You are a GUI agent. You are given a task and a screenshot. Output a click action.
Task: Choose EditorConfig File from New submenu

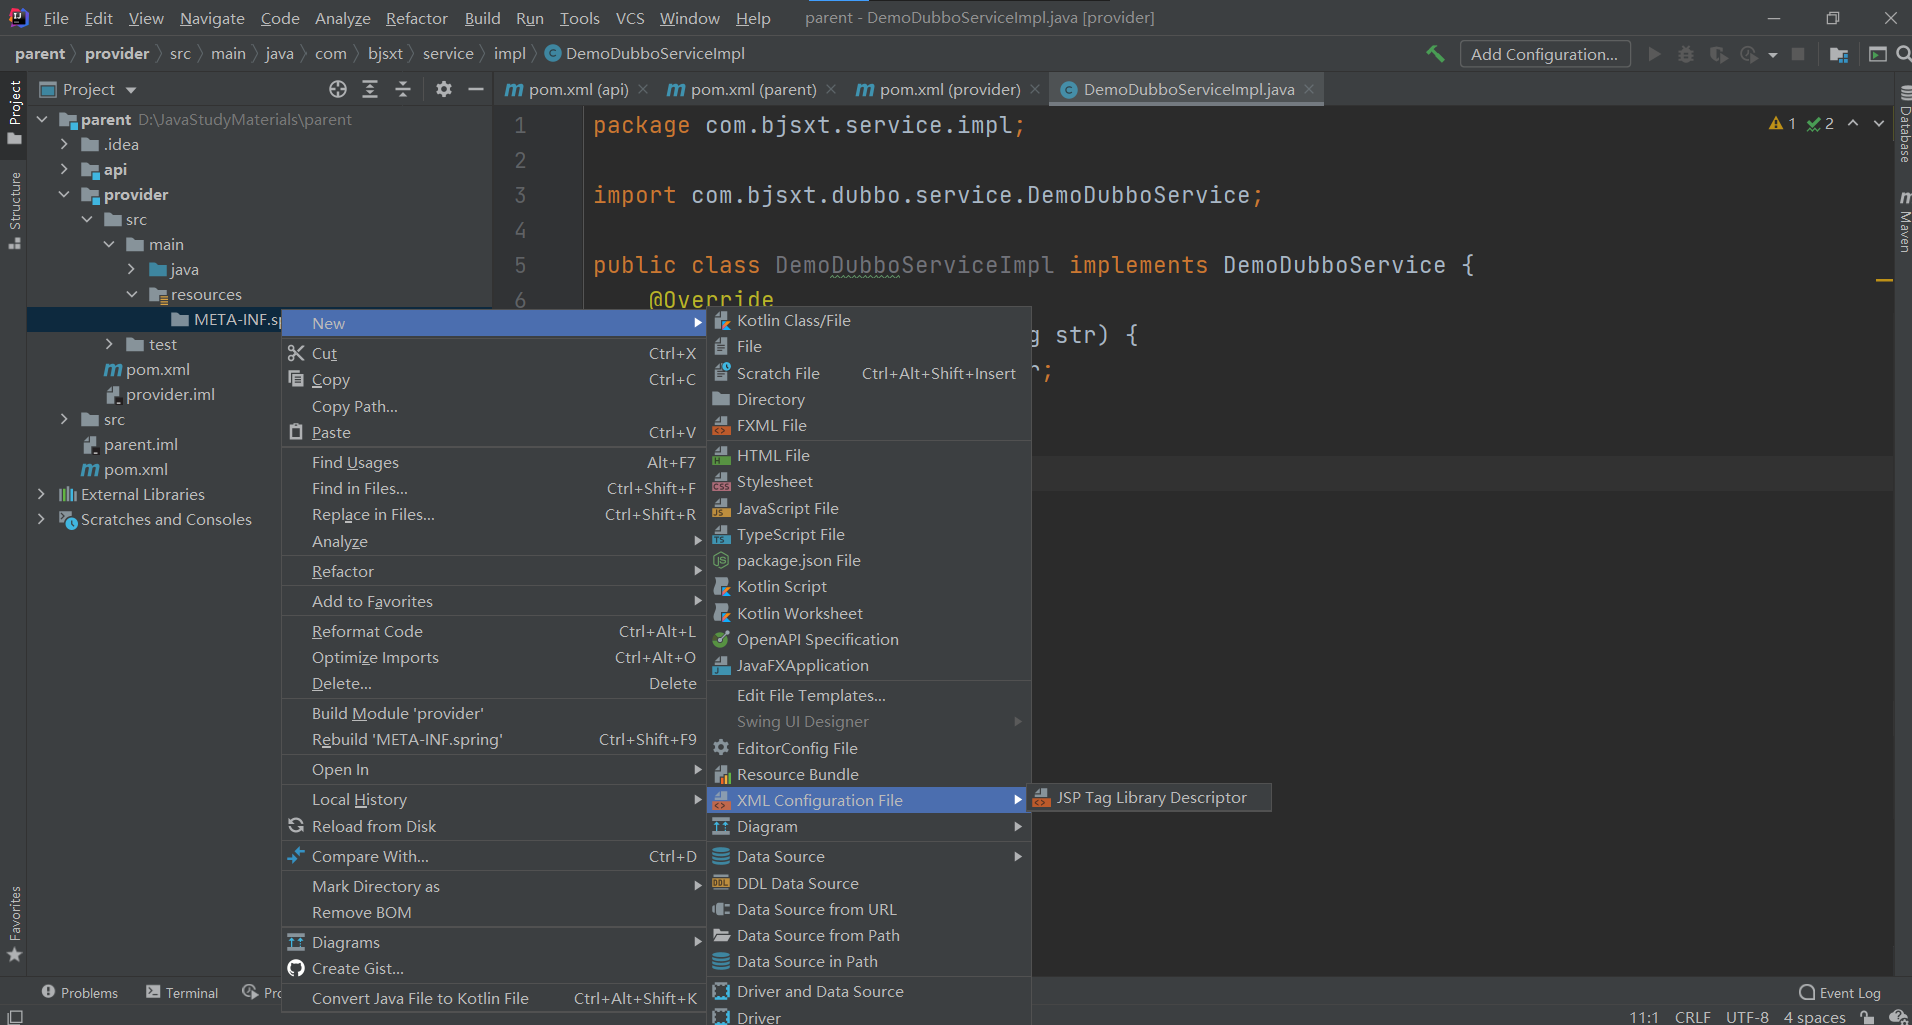[868, 748]
